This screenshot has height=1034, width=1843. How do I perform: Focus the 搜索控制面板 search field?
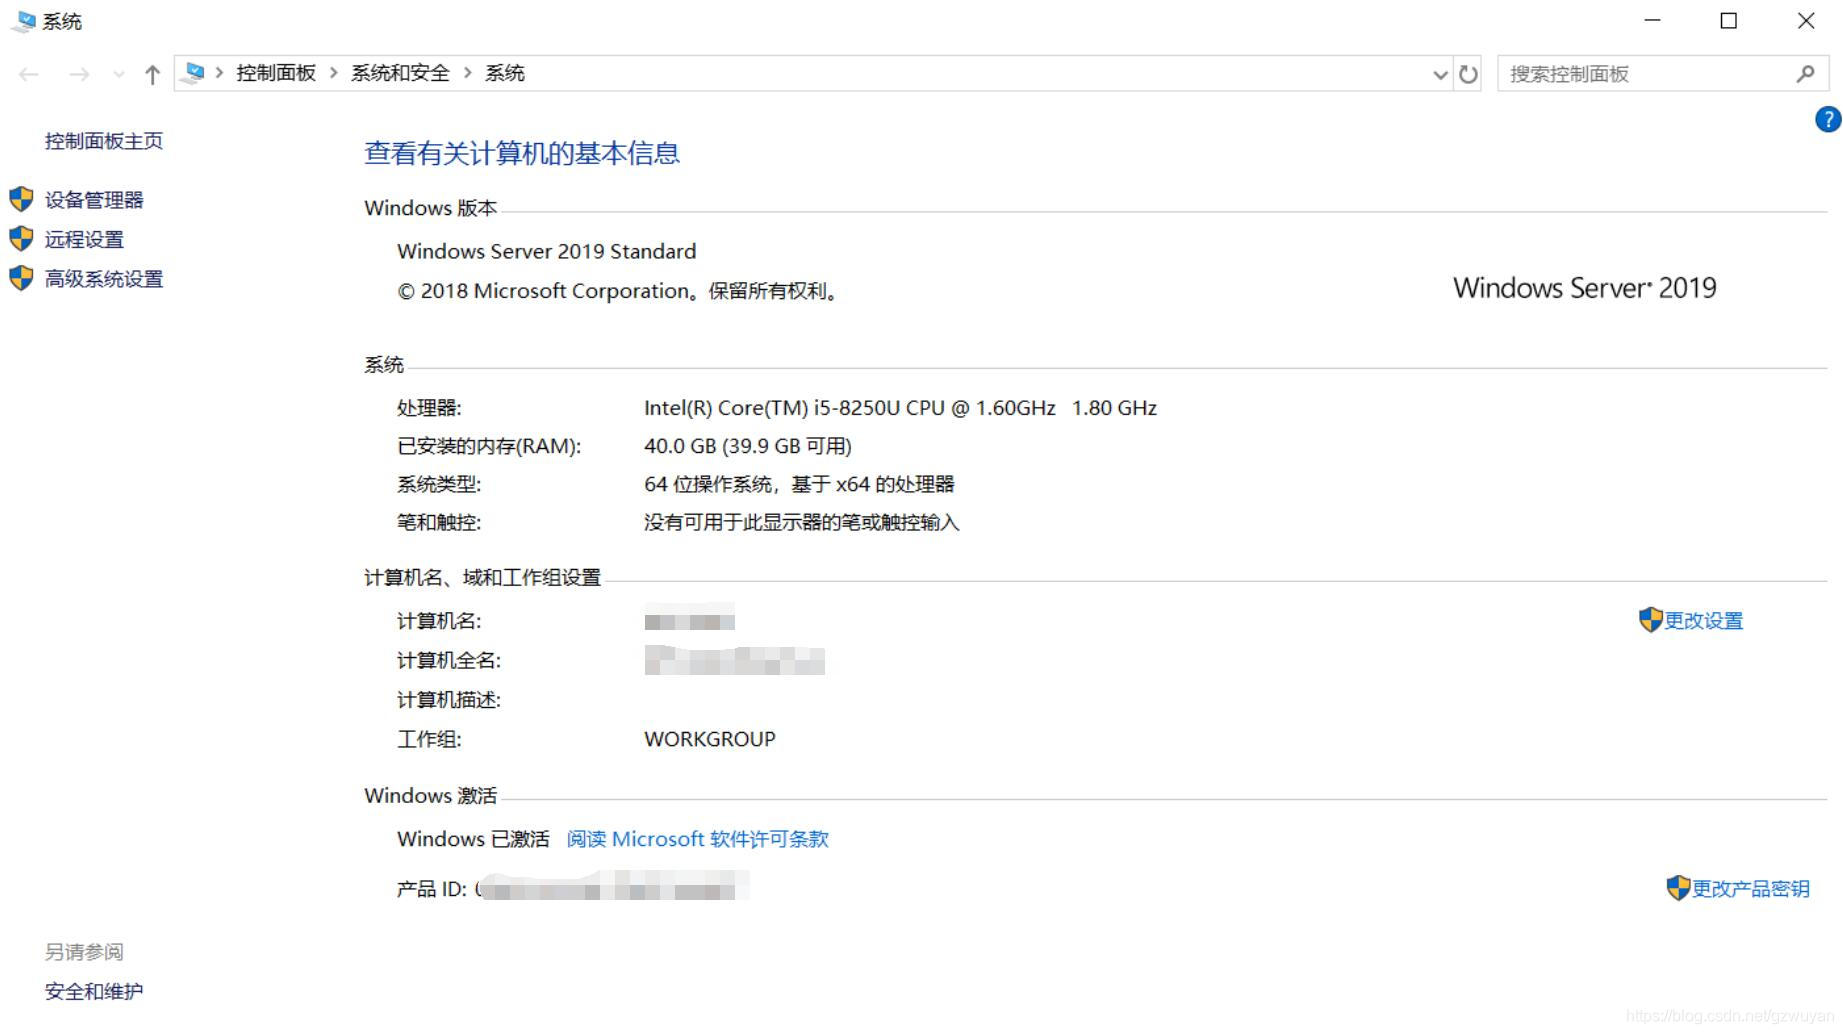tap(1663, 74)
